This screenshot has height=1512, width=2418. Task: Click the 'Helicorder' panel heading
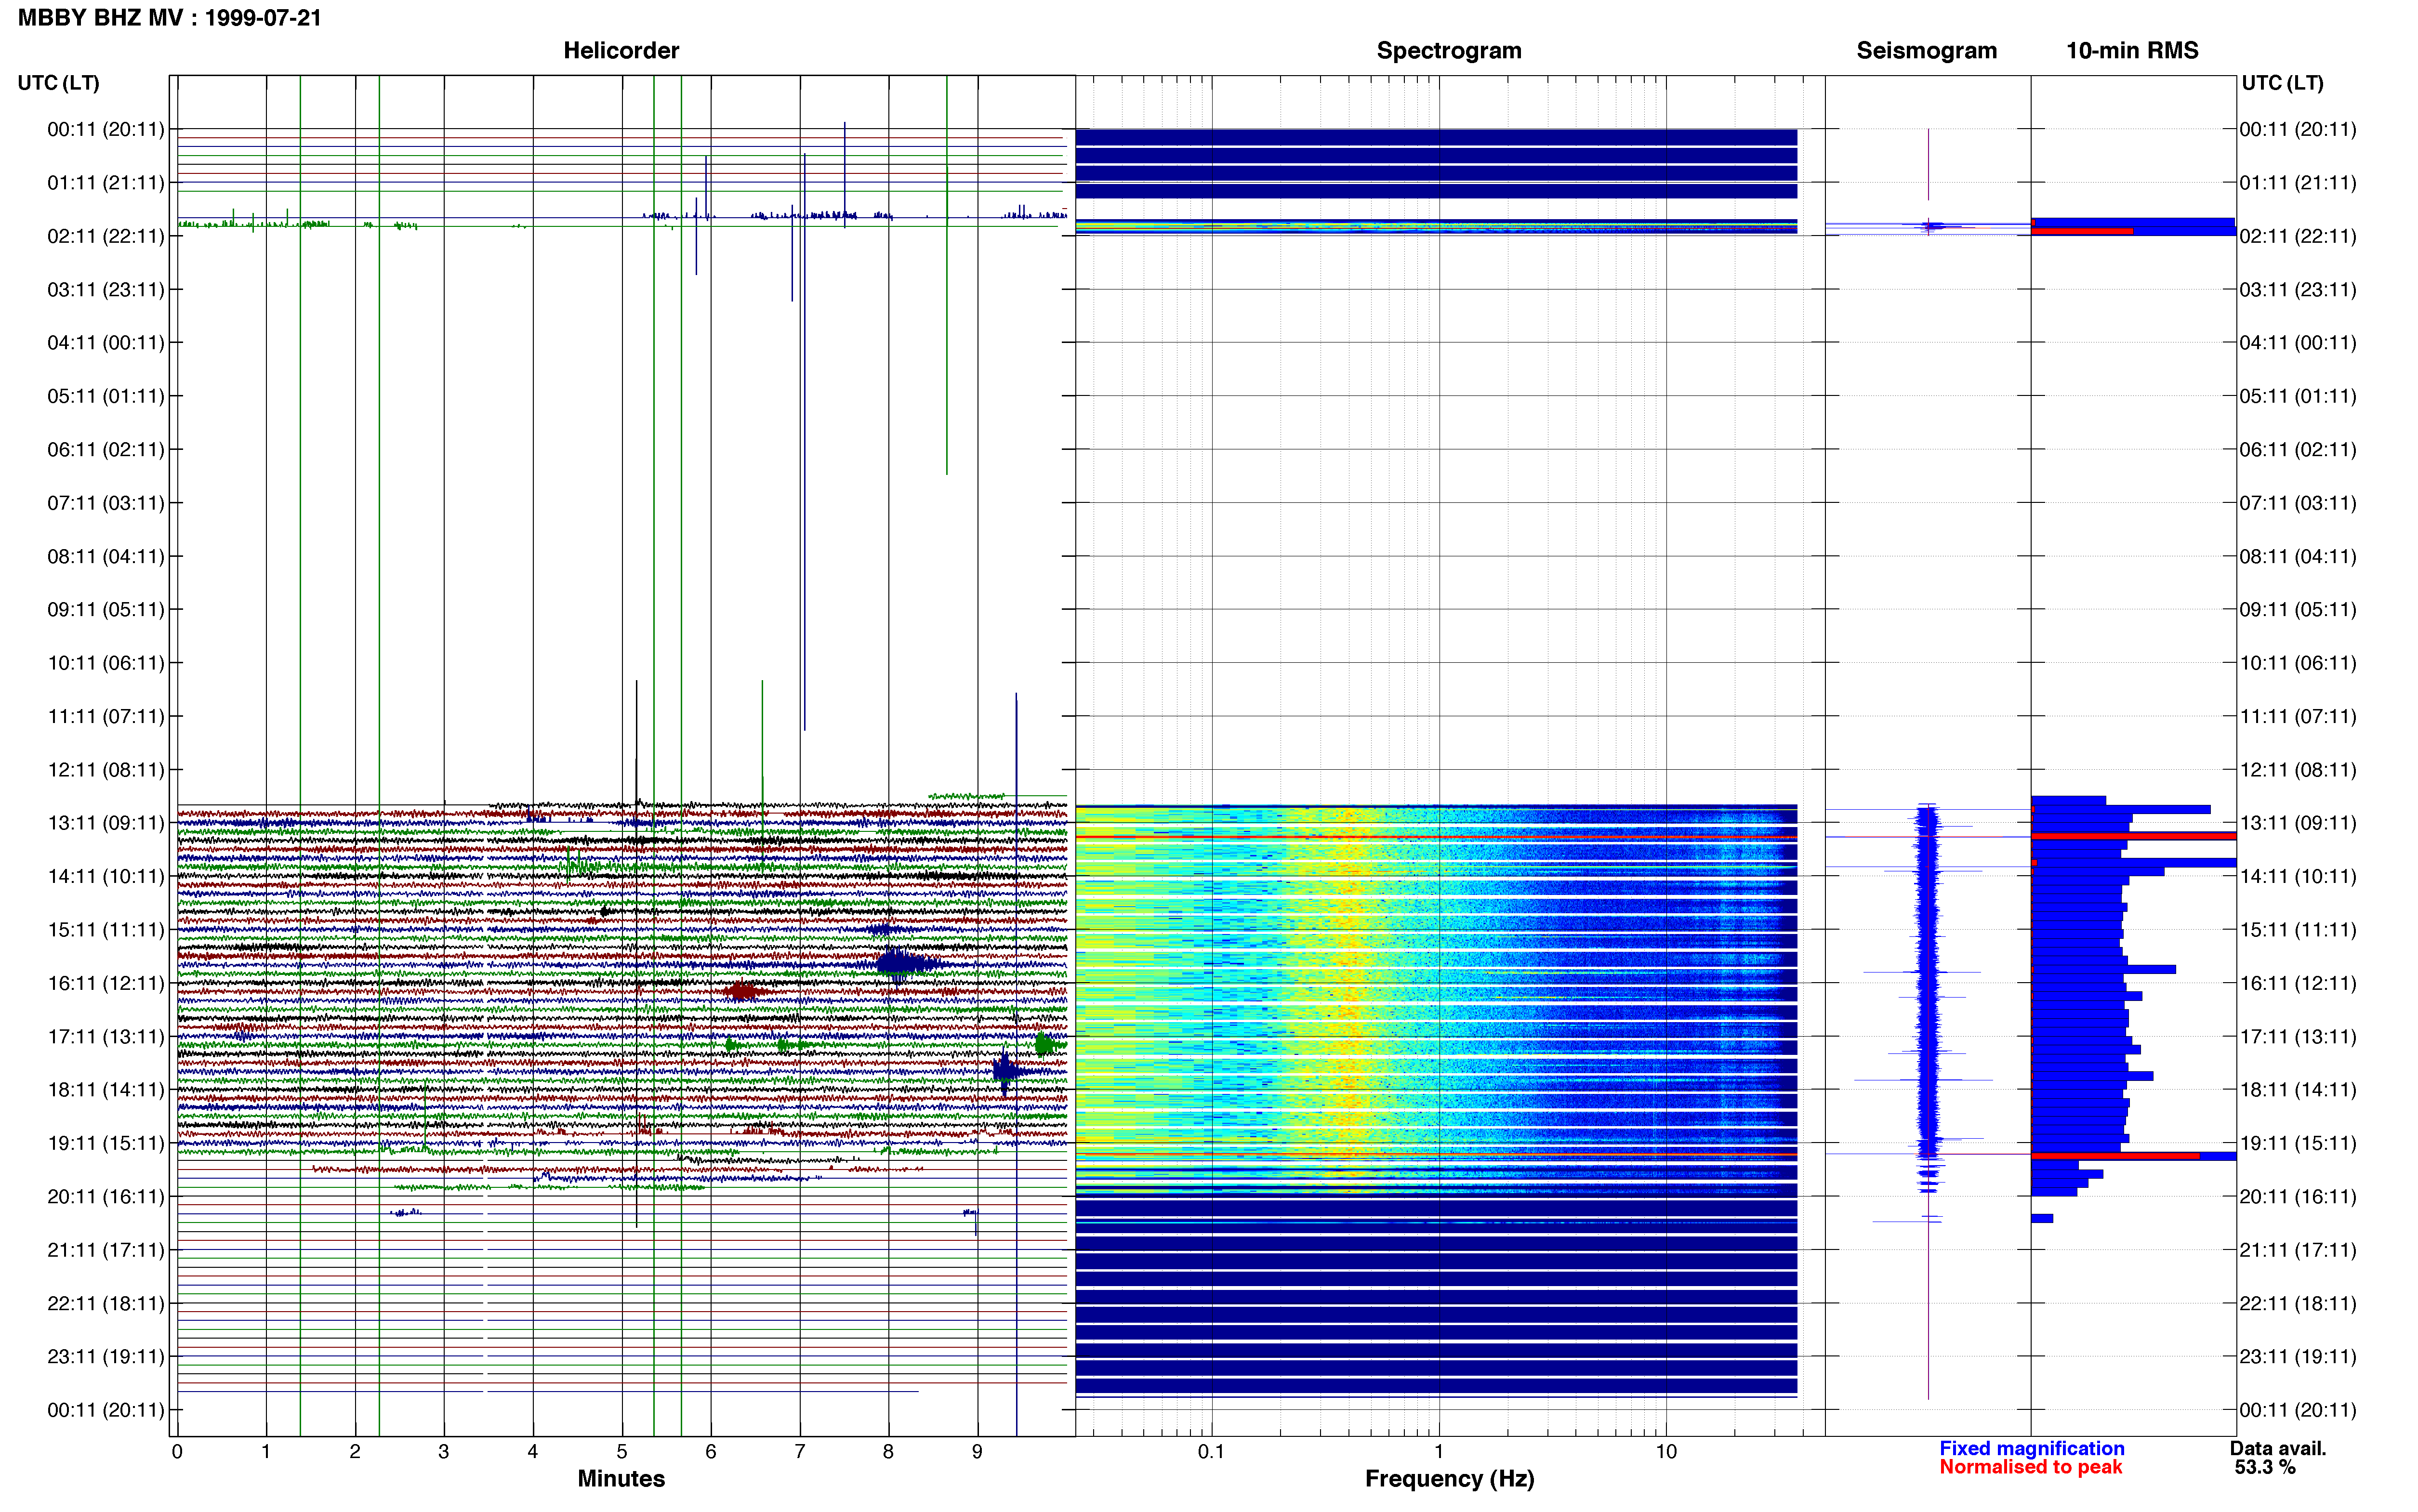click(x=621, y=51)
